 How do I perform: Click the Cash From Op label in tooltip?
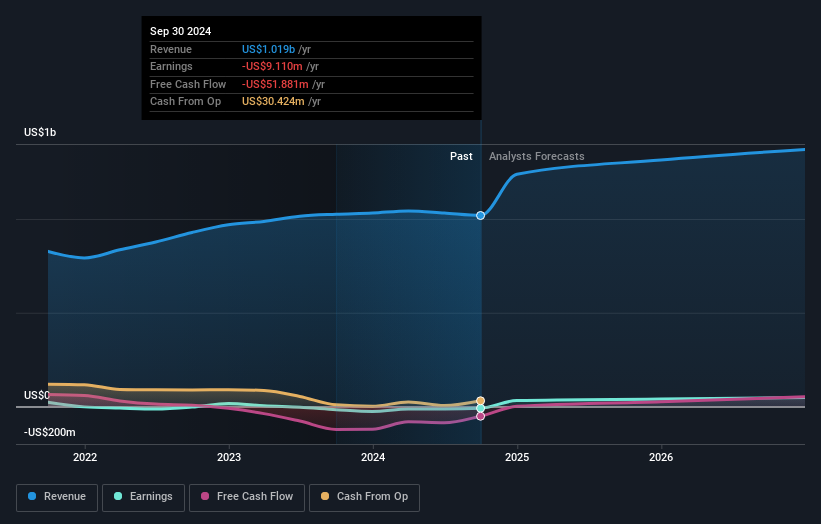(x=185, y=102)
